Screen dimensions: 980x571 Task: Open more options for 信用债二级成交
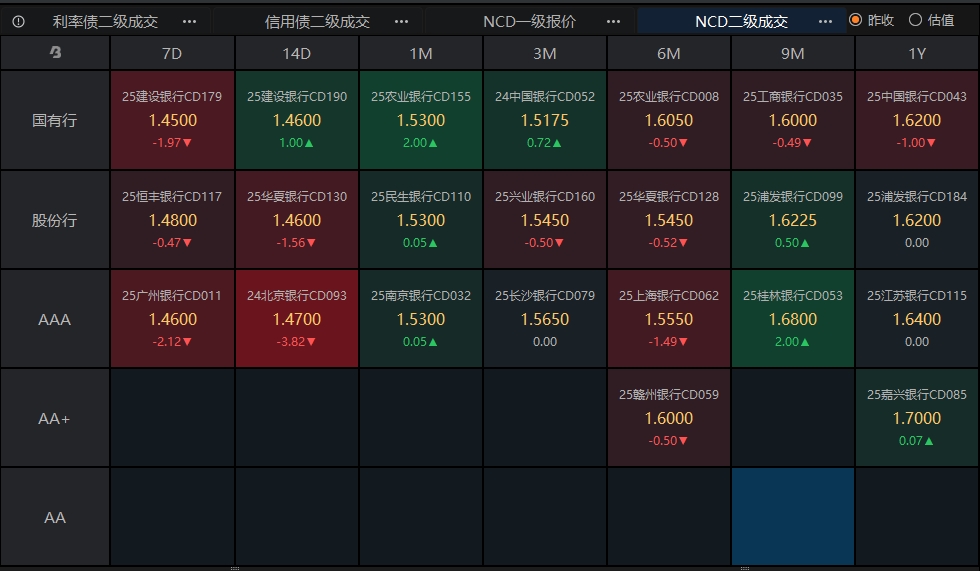pos(401,21)
